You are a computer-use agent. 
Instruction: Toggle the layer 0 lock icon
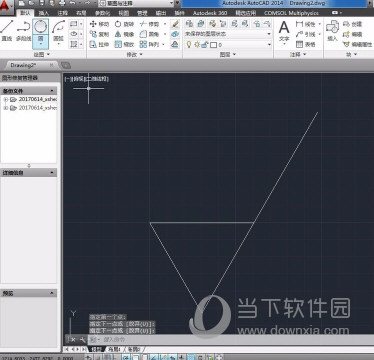[x=205, y=44]
